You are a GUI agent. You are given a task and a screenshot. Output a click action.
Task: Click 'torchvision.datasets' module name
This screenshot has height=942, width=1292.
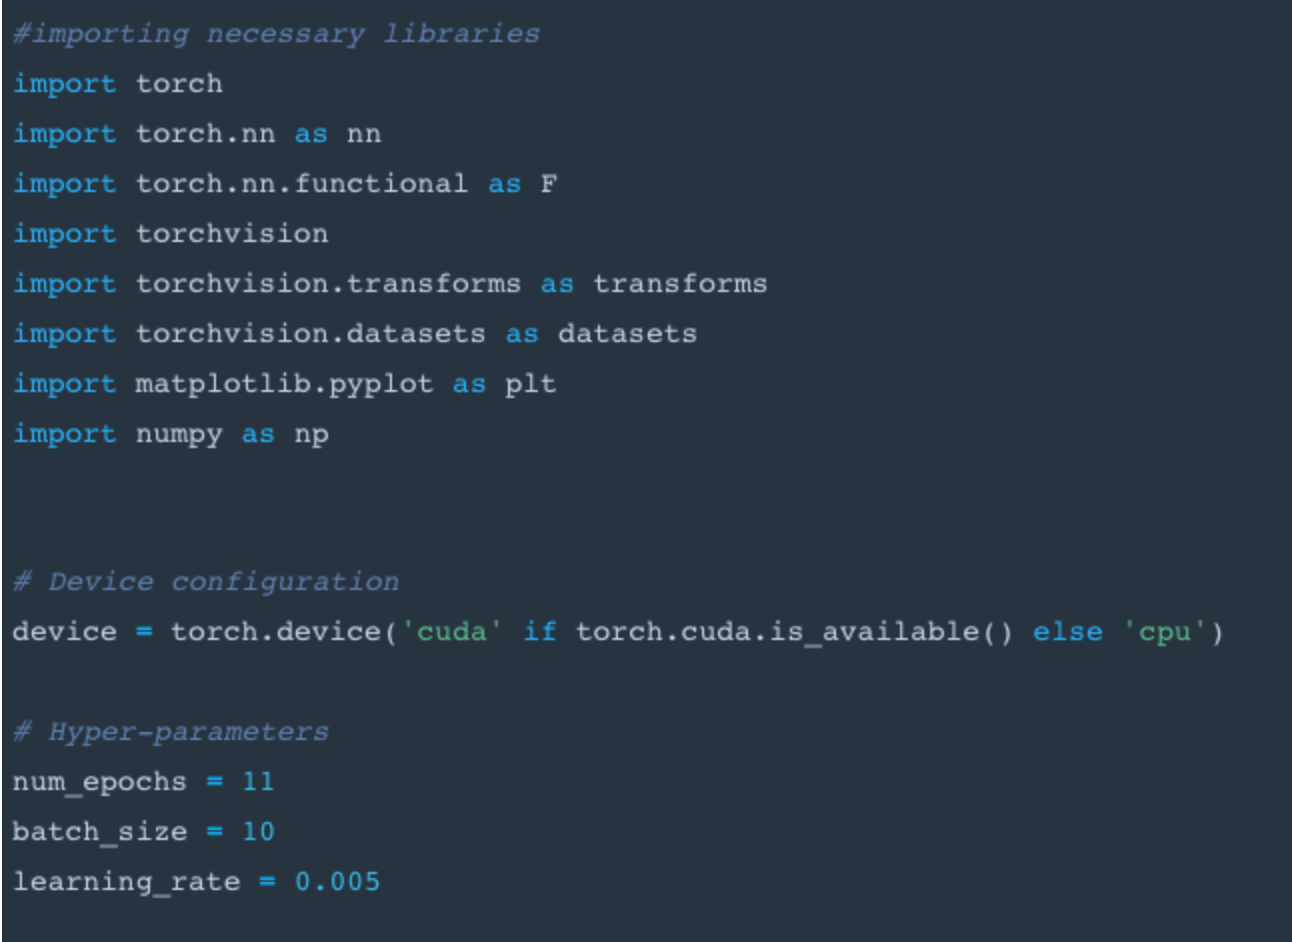point(310,334)
